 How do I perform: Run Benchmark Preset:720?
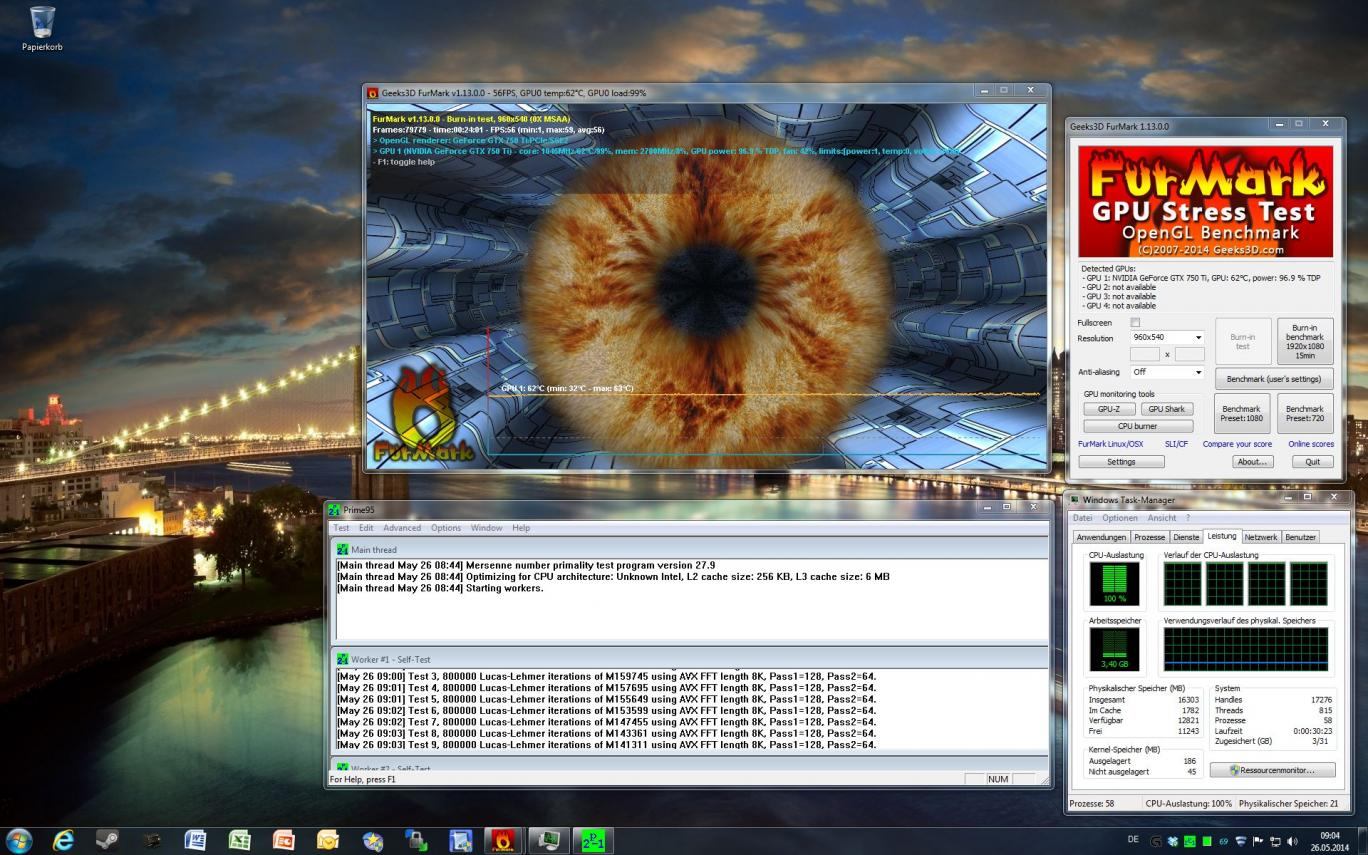[x=1305, y=413]
